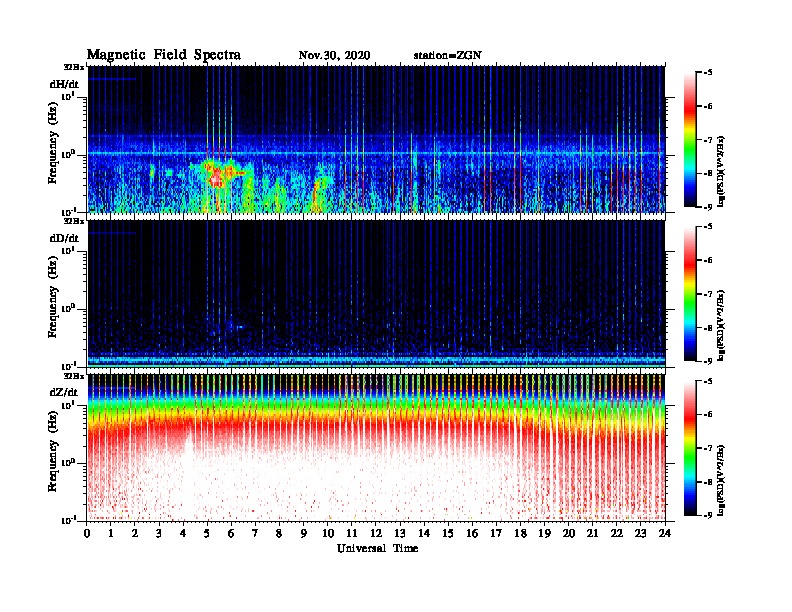Click the "dZ/dt" panel label
This screenshot has width=792, height=612.
coord(64,392)
